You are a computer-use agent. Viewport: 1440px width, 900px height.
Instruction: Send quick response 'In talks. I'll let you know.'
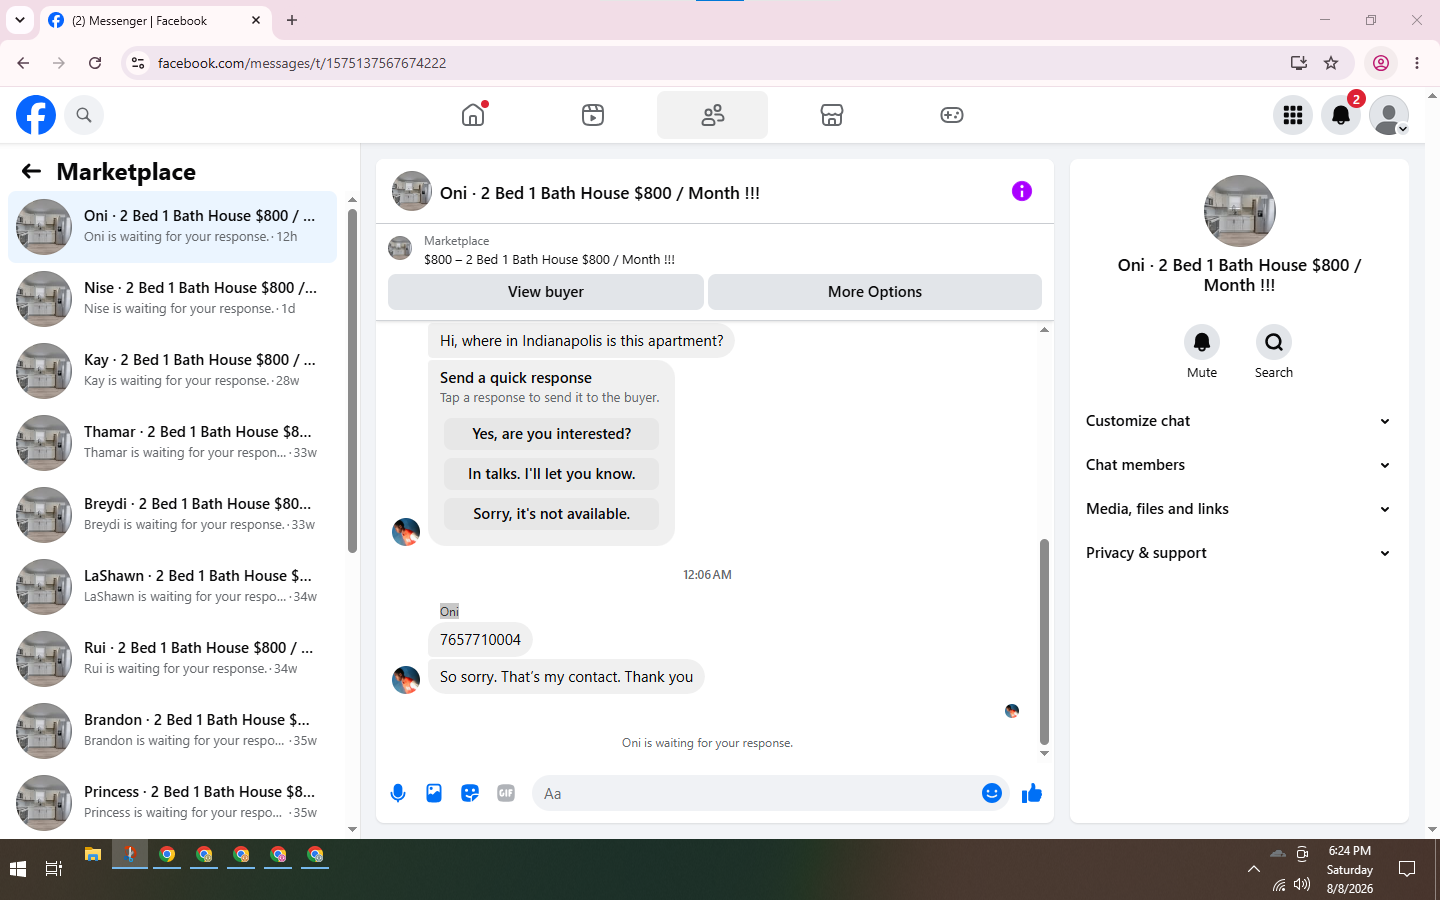(x=552, y=474)
